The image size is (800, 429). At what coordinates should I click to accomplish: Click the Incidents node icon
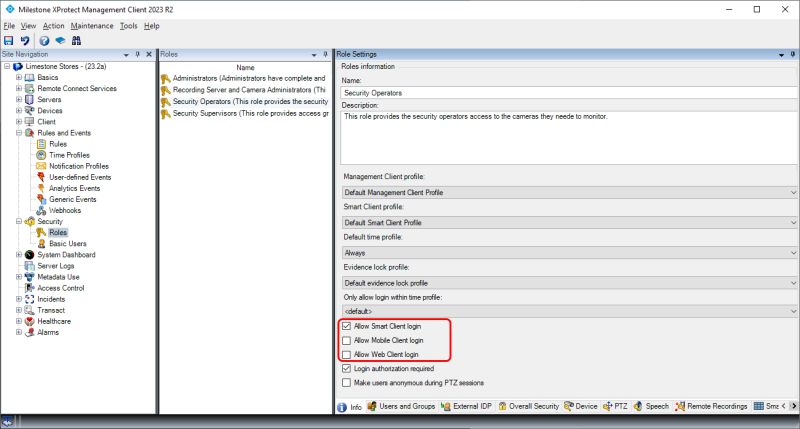(x=30, y=299)
